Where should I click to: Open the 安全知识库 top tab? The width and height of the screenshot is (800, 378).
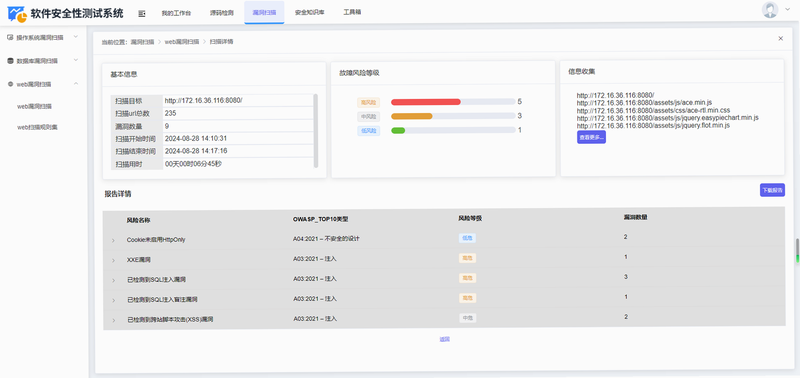[310, 12]
